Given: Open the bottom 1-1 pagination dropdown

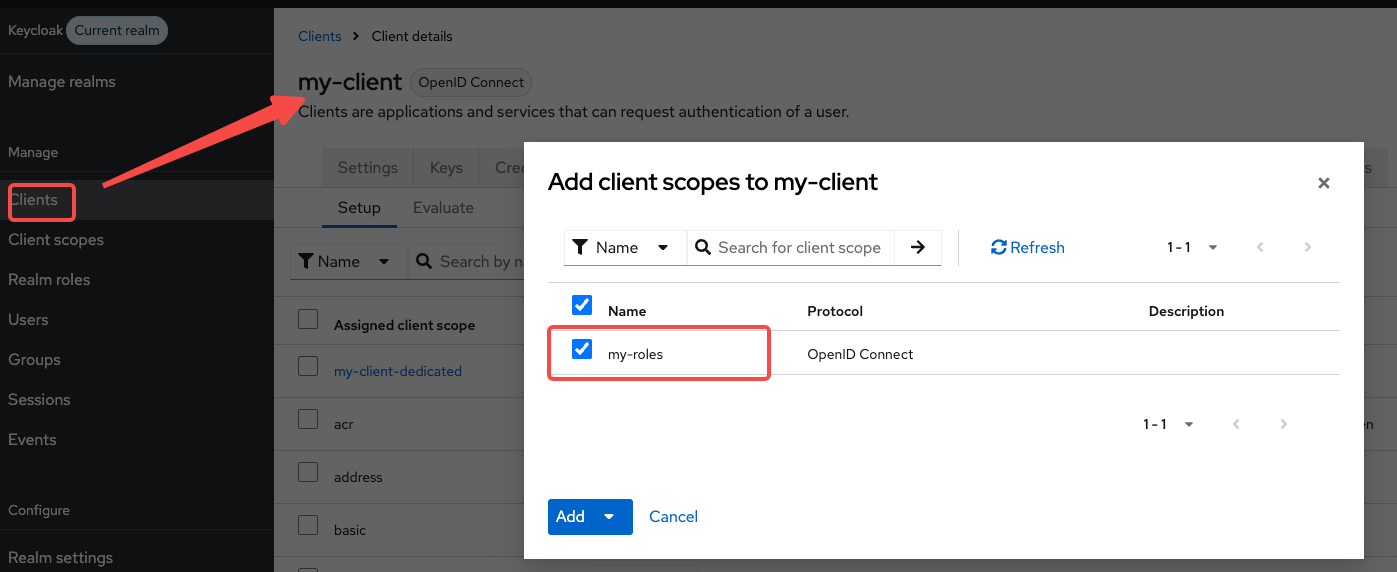Looking at the screenshot, I should (x=1168, y=425).
